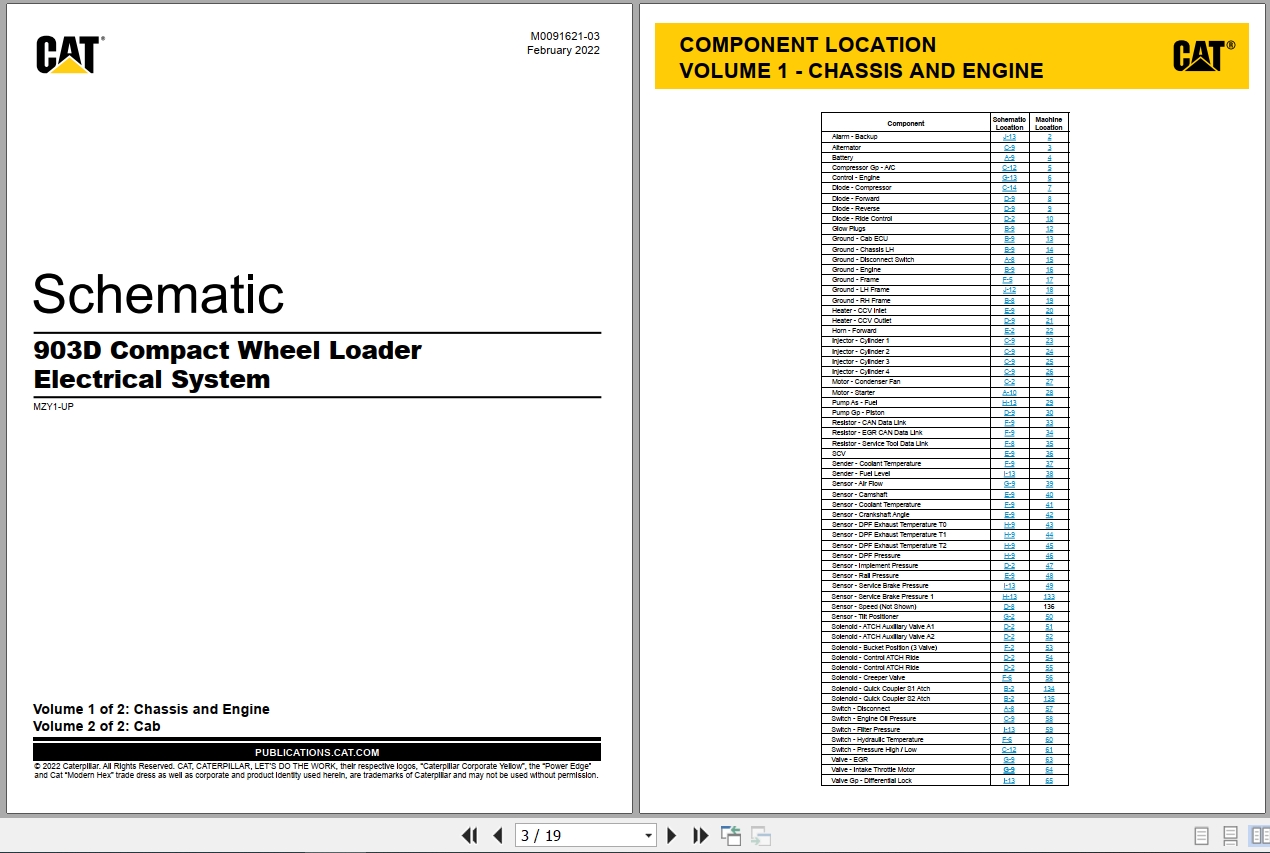1270x853 pixels.
Task: Follow schematic link A-10 for Motor Starter
Action: (1009, 392)
